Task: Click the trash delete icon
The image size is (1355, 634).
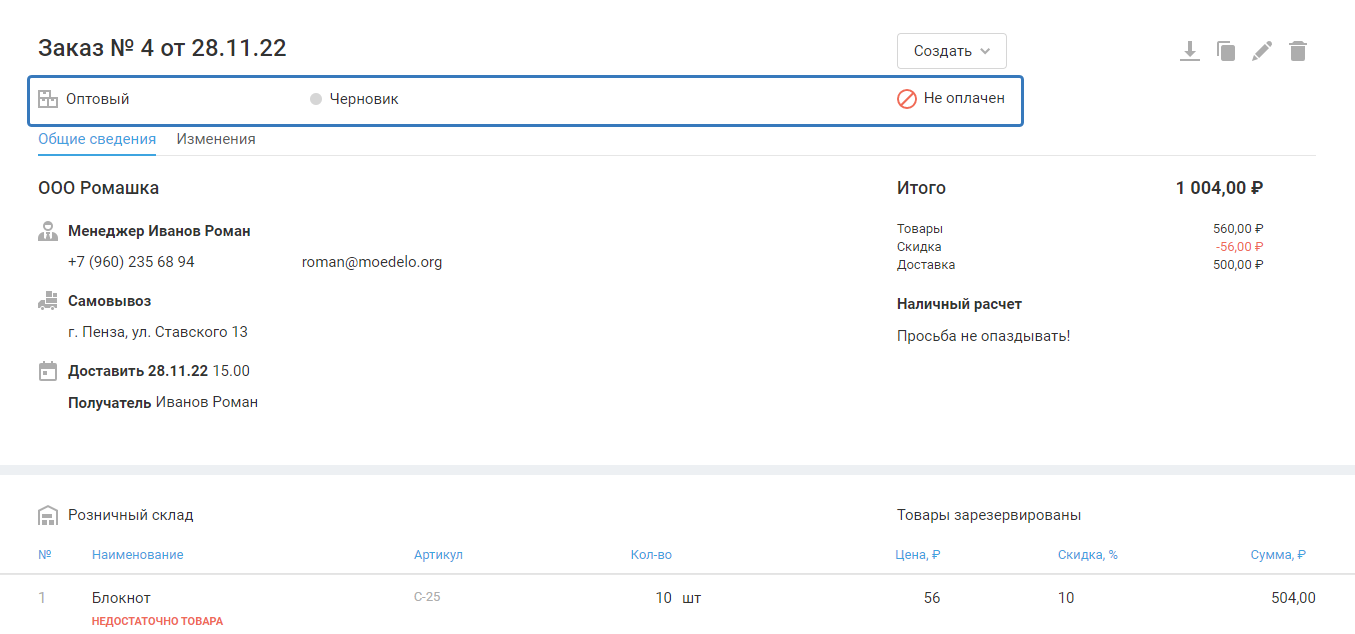Action: click(1298, 51)
